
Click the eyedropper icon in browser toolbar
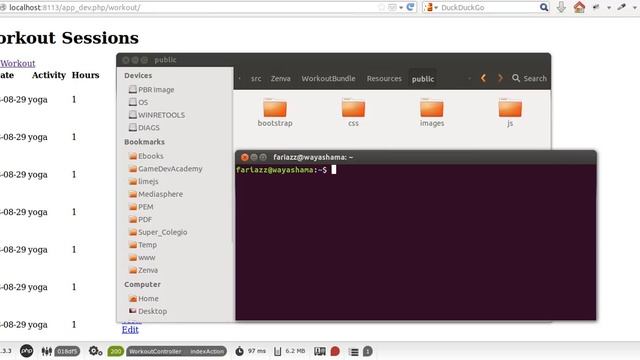(622, 7)
